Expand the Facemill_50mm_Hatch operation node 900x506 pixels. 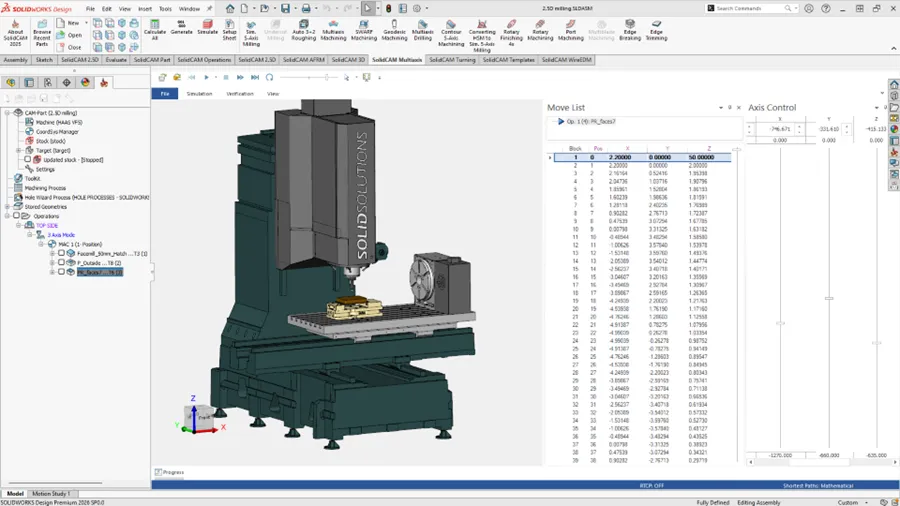coord(52,253)
